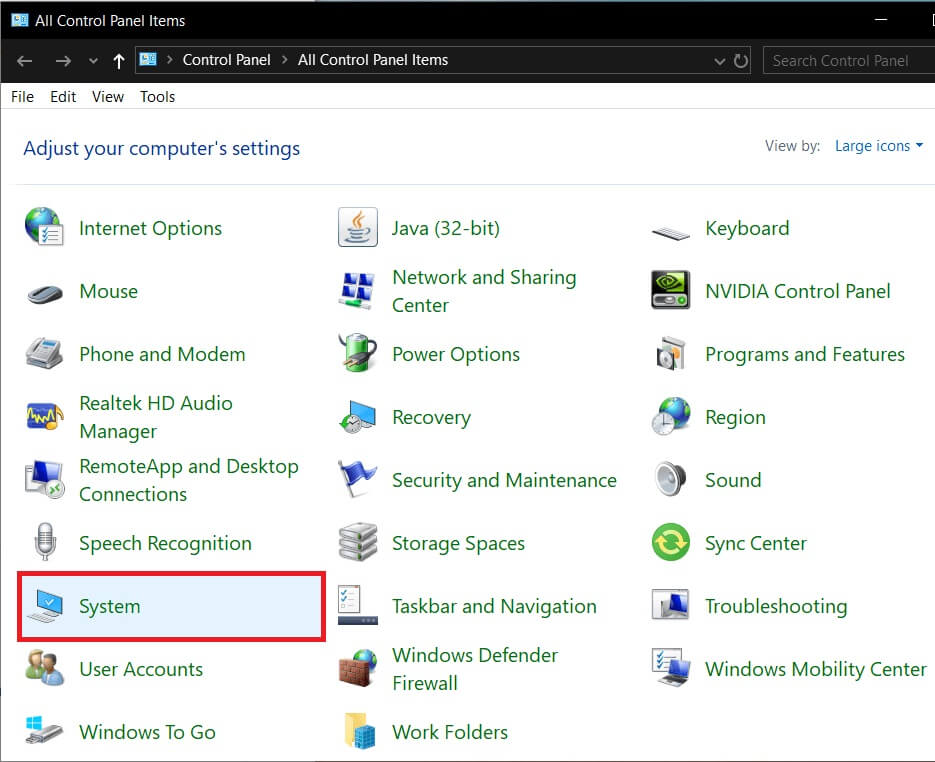Open the Storage Spaces link text
Viewport: 935px width, 762px height.
pos(459,543)
